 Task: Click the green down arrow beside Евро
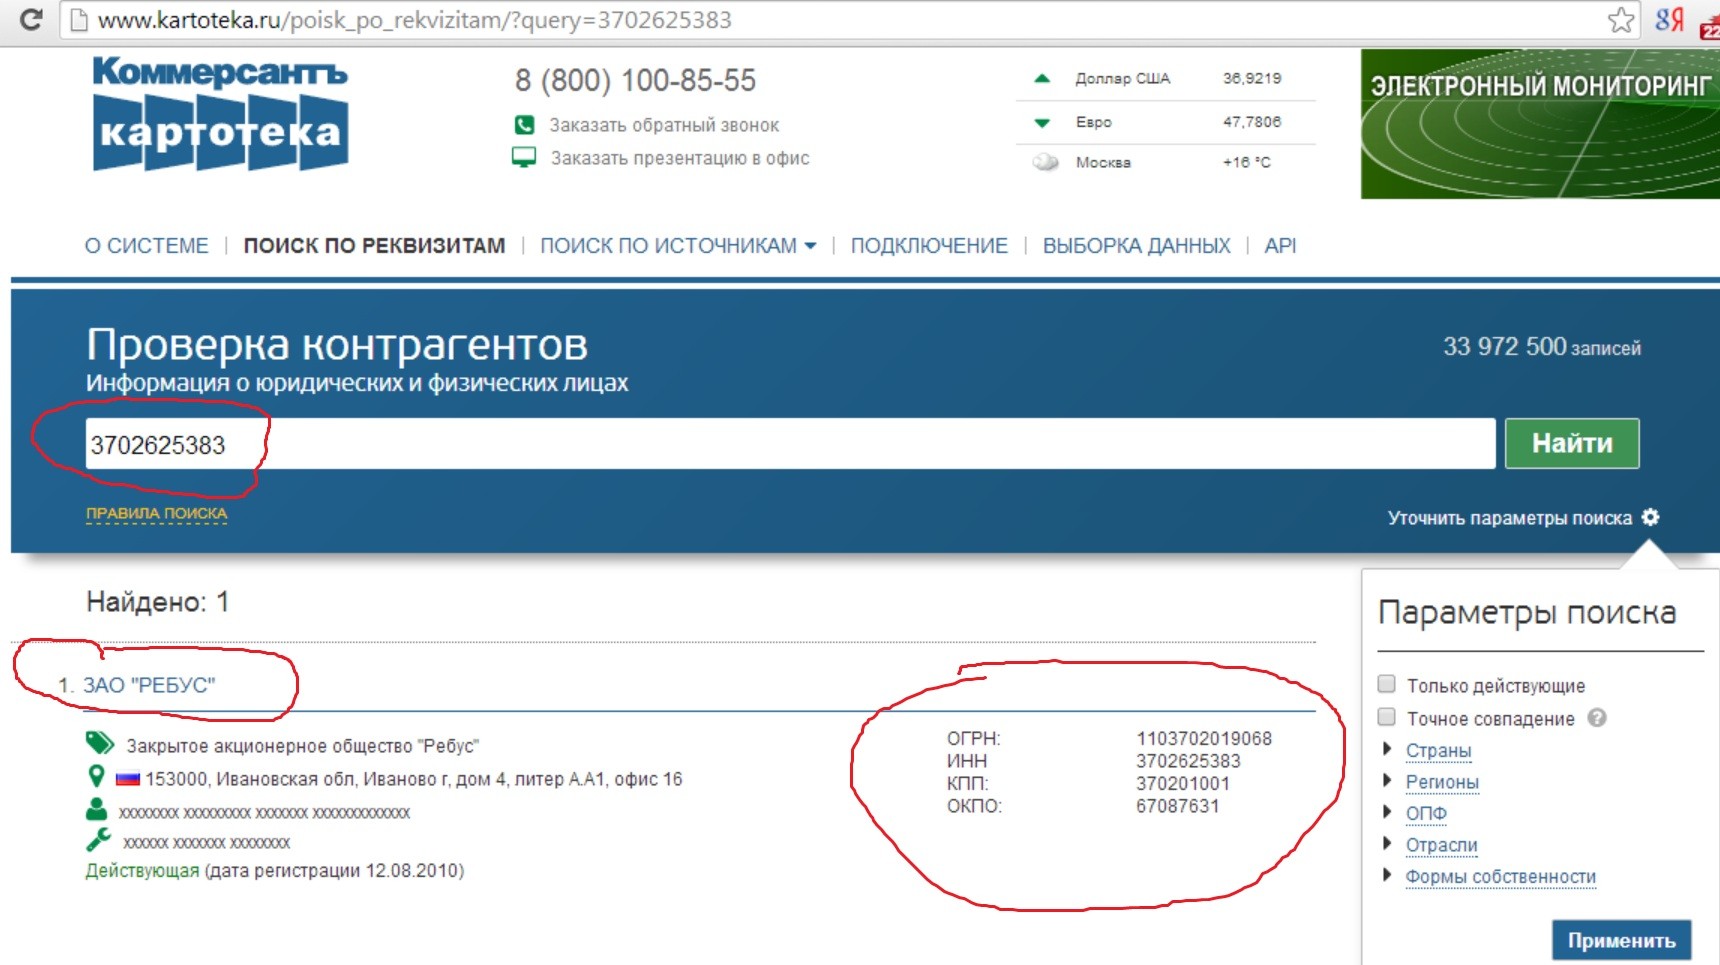[x=1042, y=123]
